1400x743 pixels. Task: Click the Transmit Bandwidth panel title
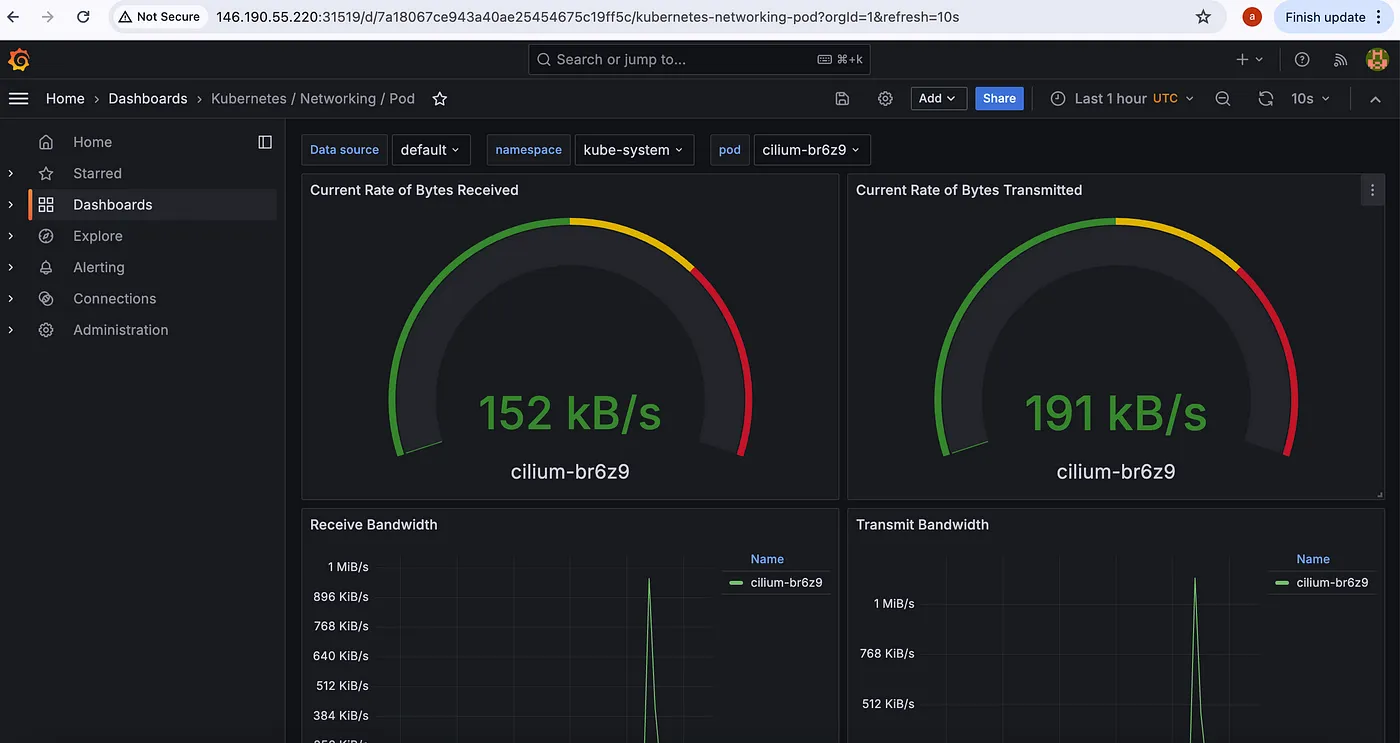point(922,524)
